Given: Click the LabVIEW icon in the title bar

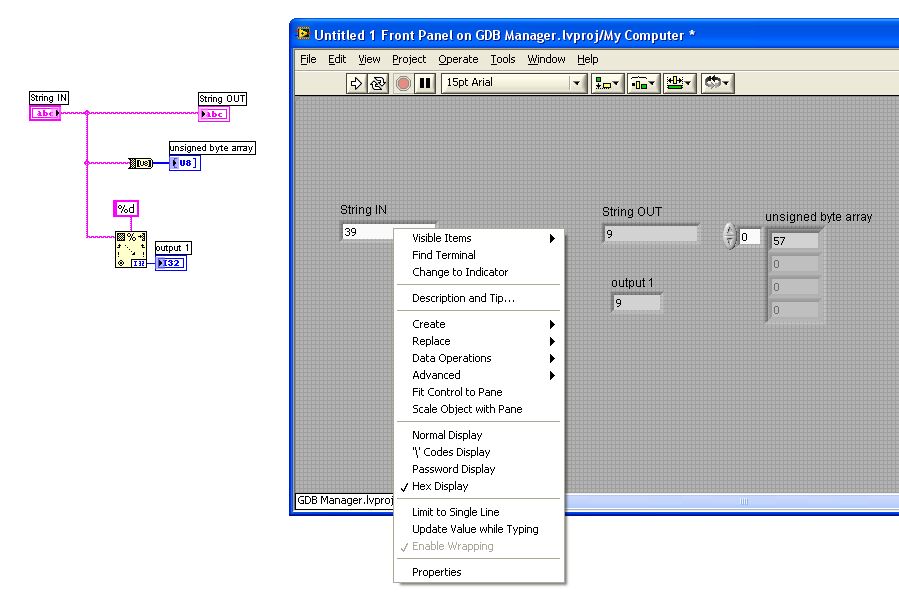Looking at the screenshot, I should [x=303, y=34].
